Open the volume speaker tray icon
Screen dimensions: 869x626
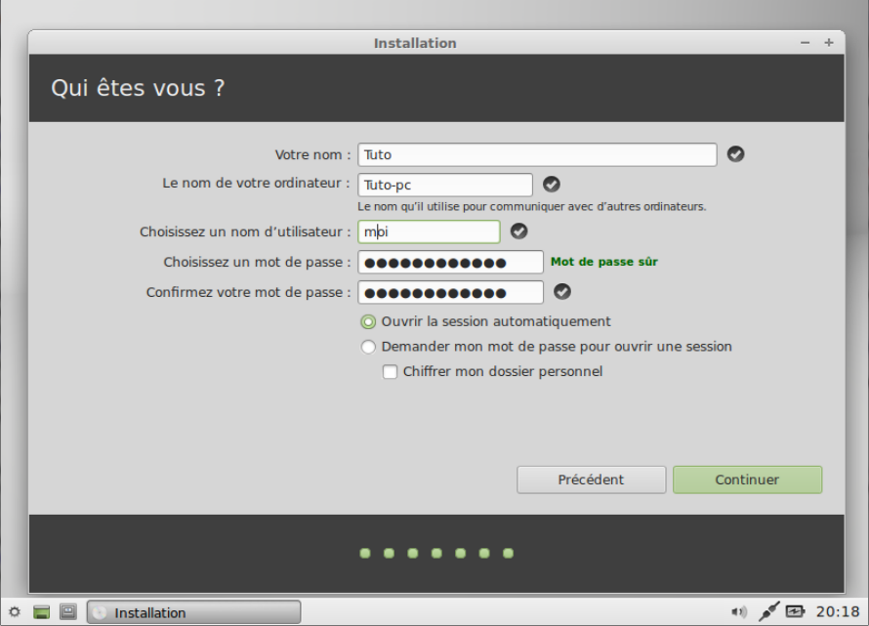(739, 612)
